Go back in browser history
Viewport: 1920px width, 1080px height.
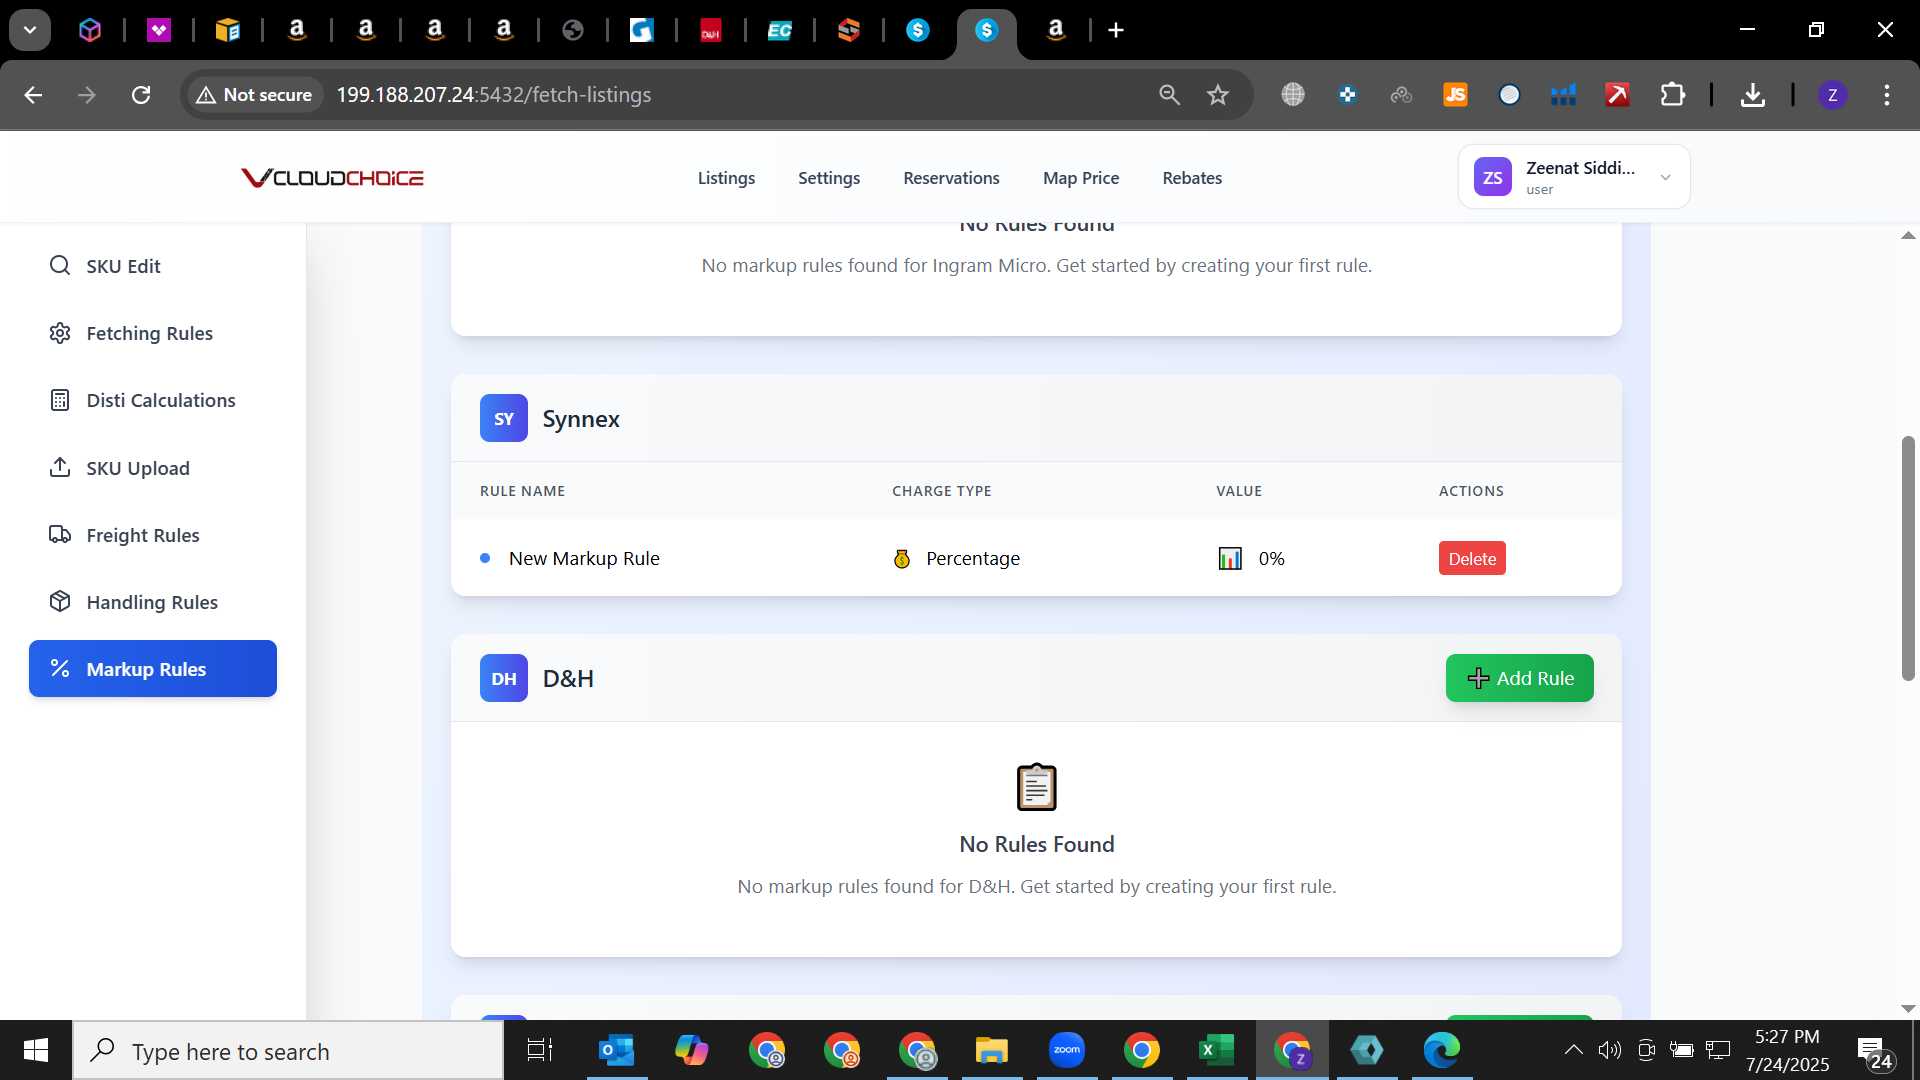pos(33,95)
